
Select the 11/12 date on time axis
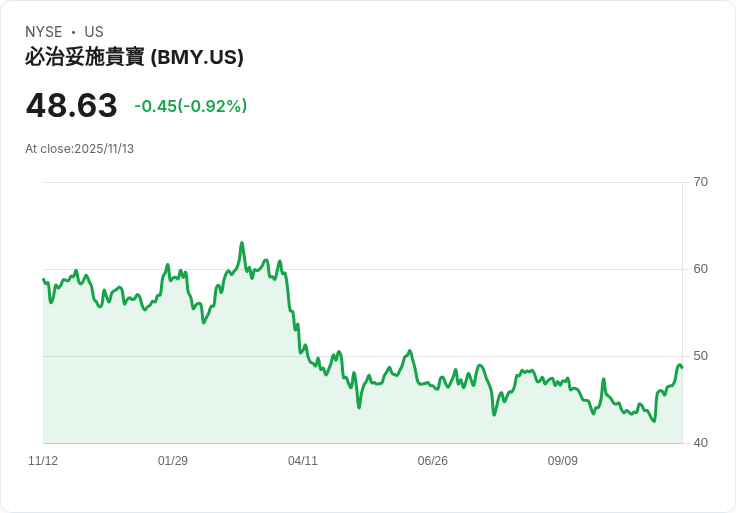pyautogui.click(x=43, y=461)
